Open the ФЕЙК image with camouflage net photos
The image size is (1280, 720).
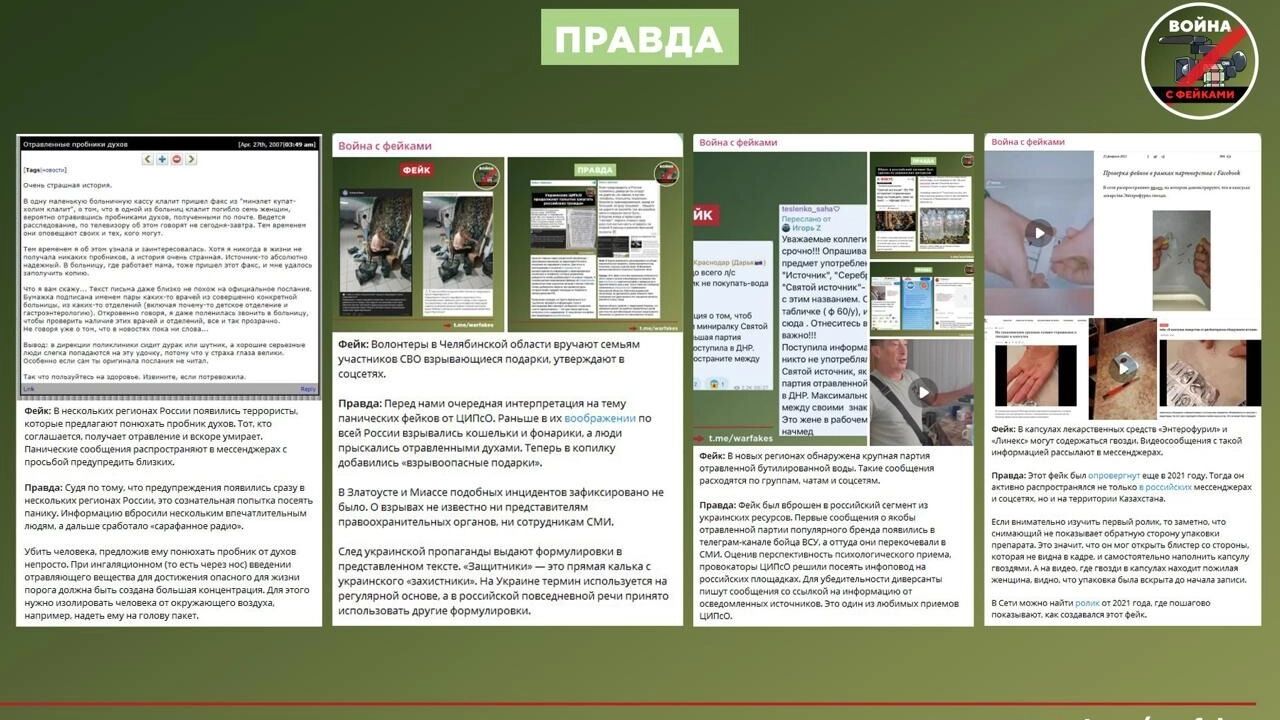(x=417, y=245)
